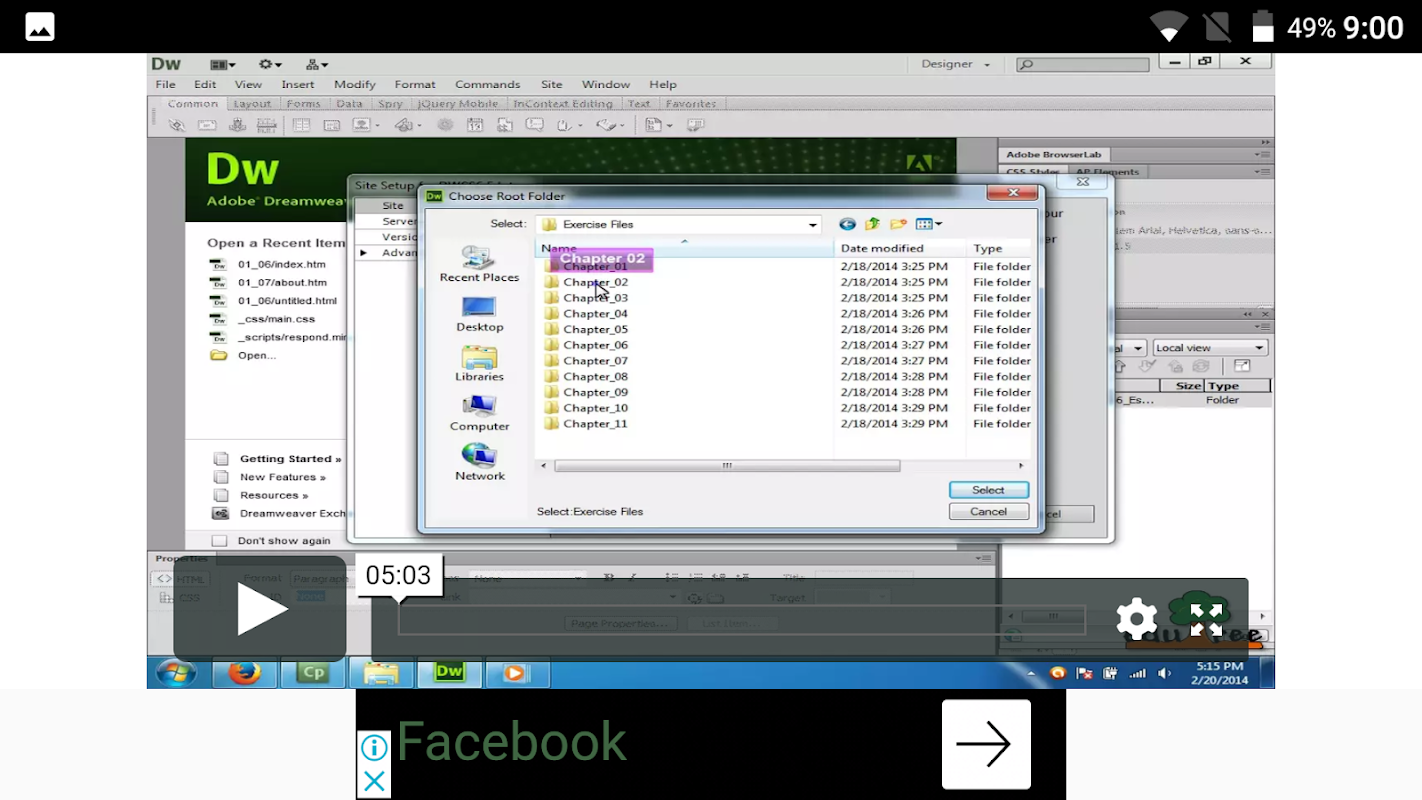
Task: Open Computer in places sidebar
Action: pos(479,413)
